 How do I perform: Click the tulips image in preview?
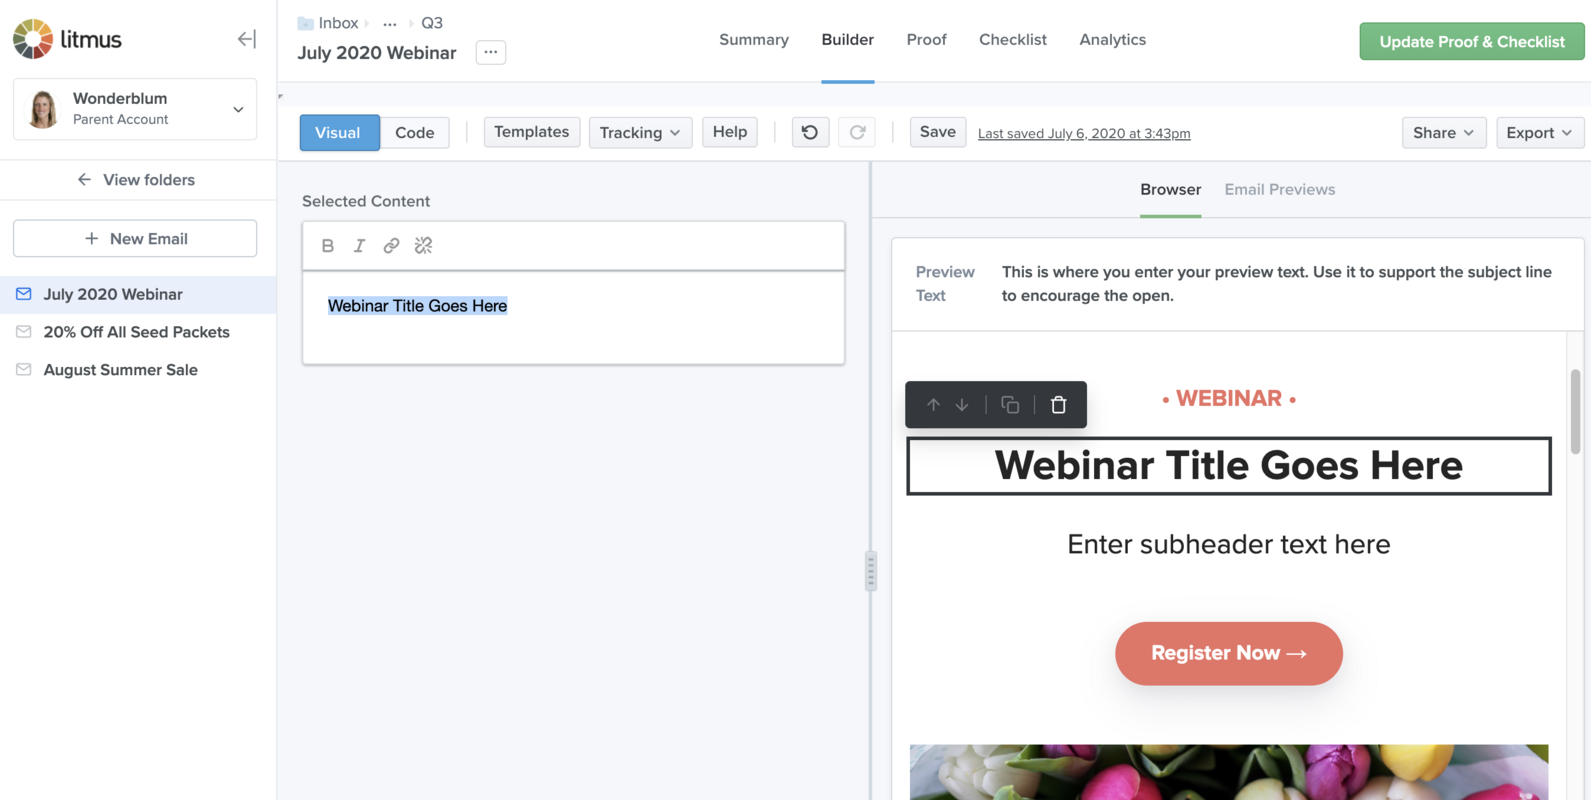click(1229, 772)
